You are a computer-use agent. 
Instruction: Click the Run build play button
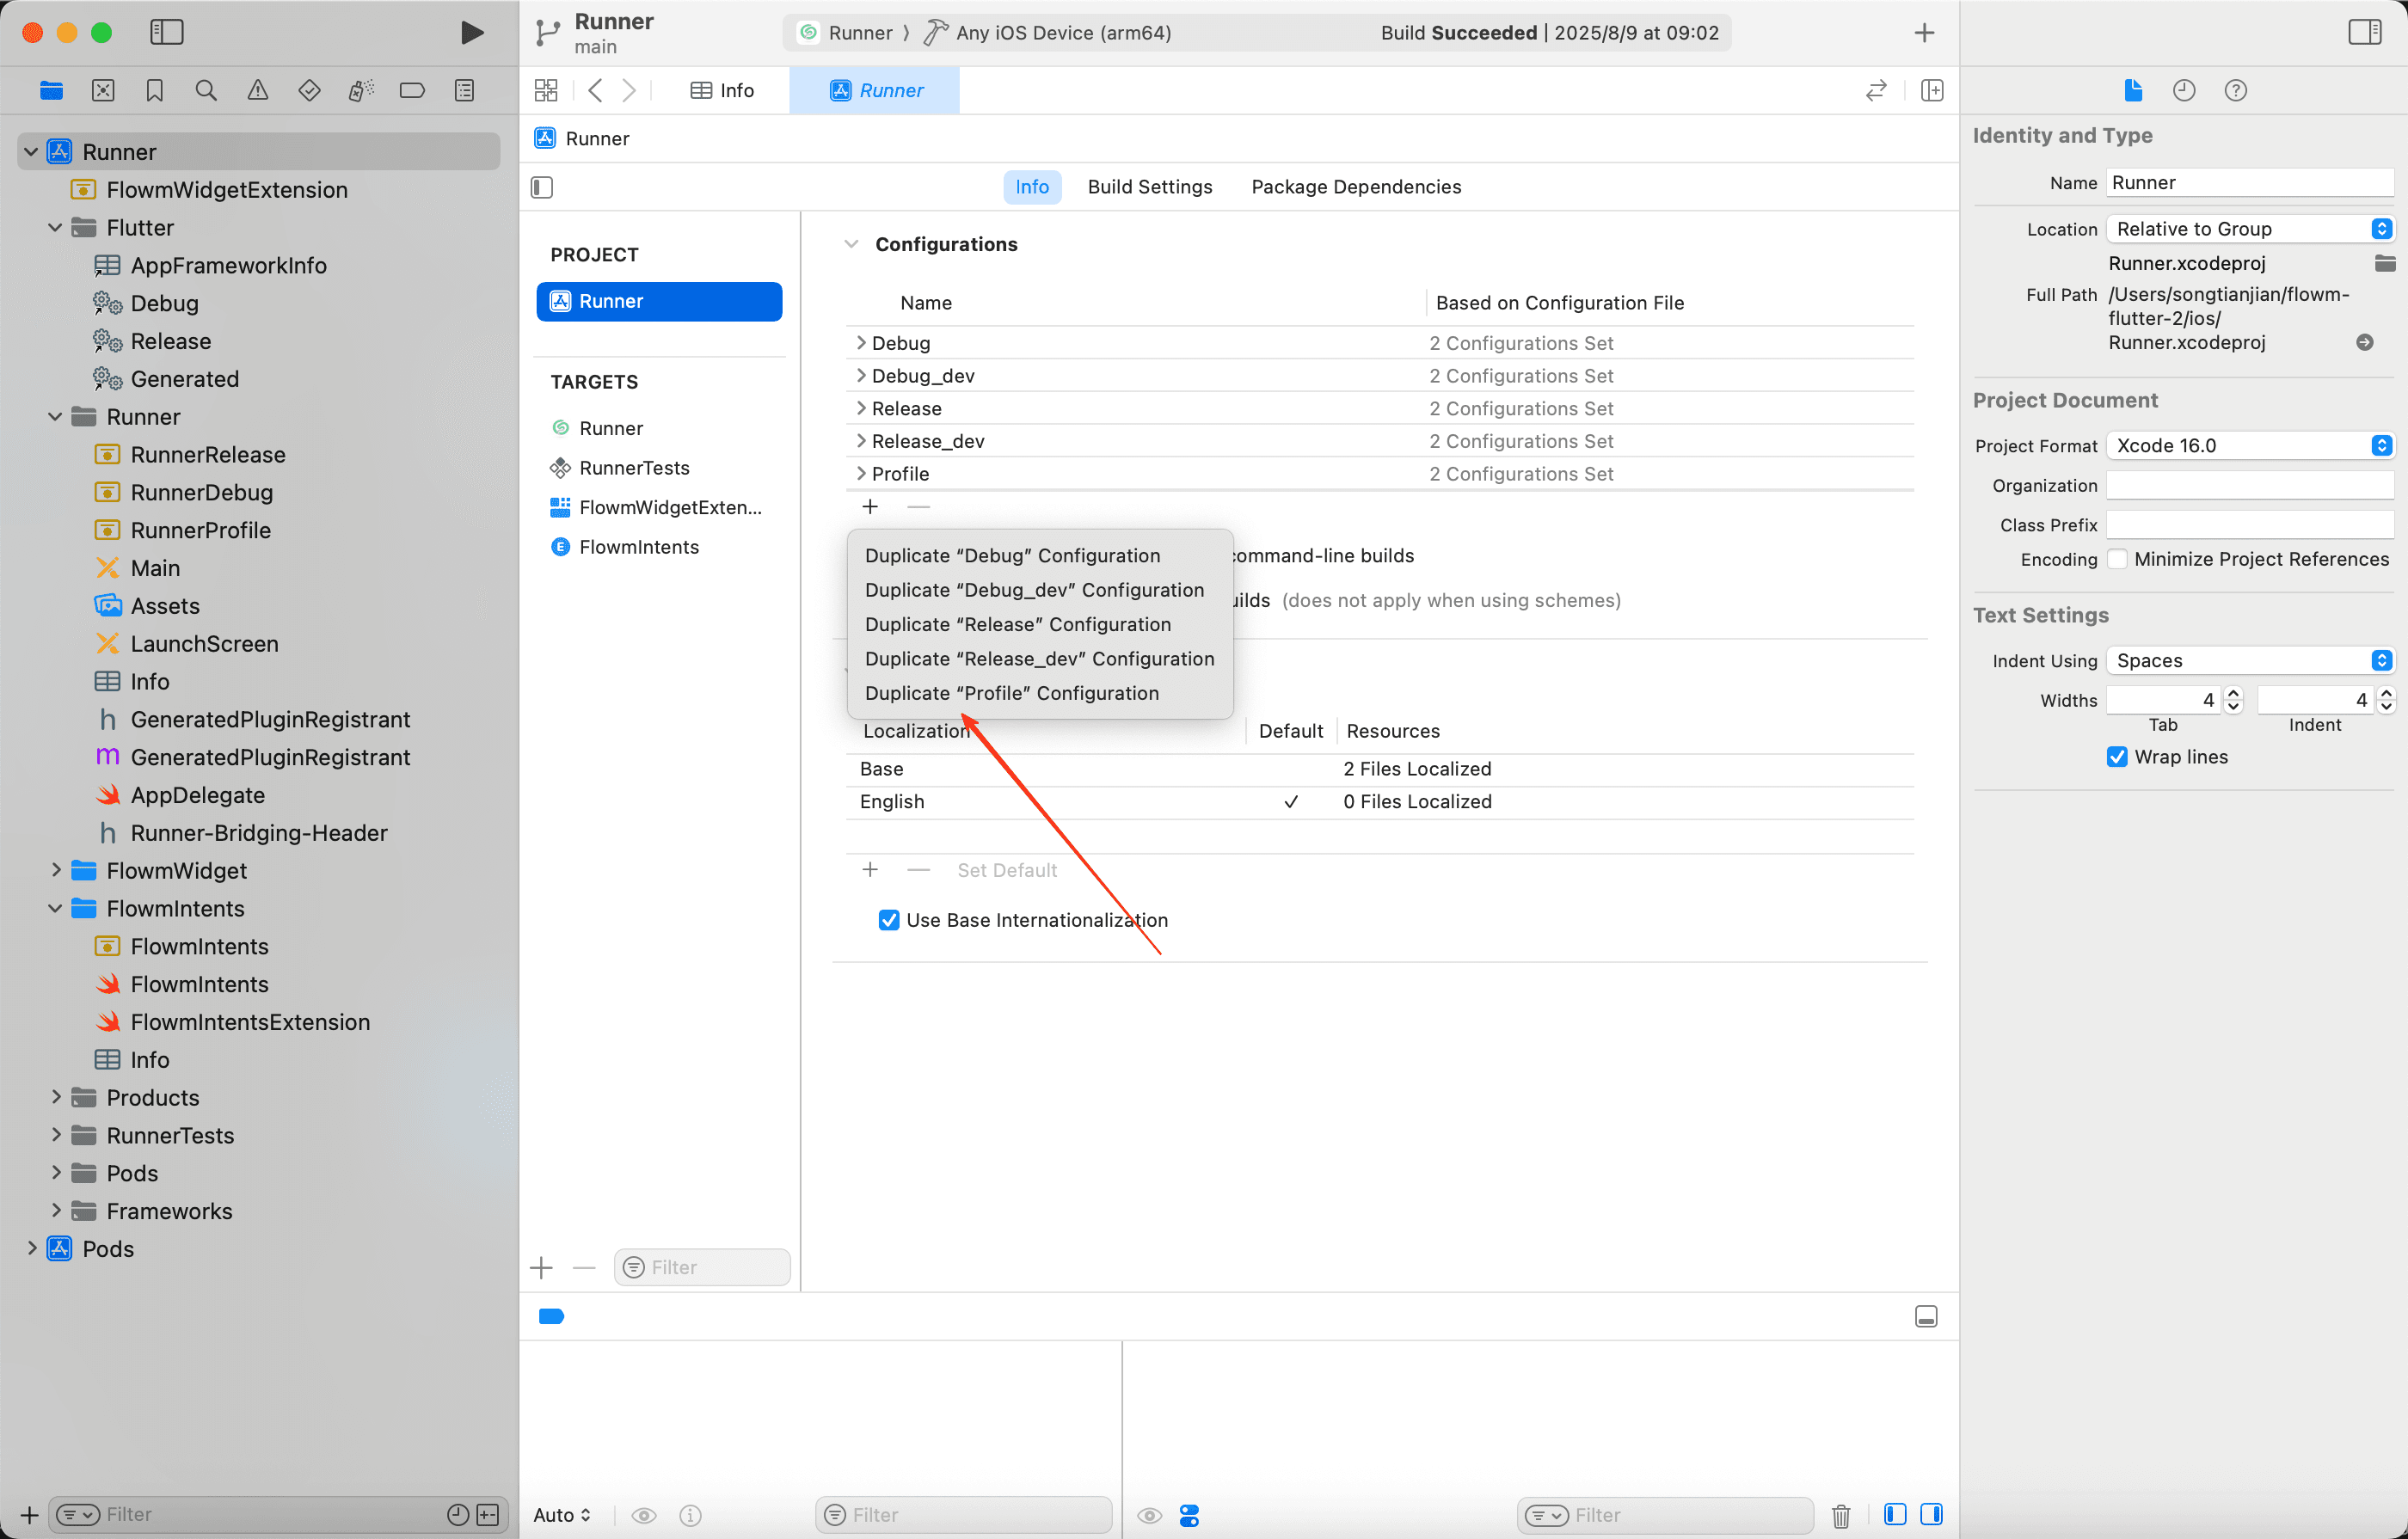(x=472, y=32)
